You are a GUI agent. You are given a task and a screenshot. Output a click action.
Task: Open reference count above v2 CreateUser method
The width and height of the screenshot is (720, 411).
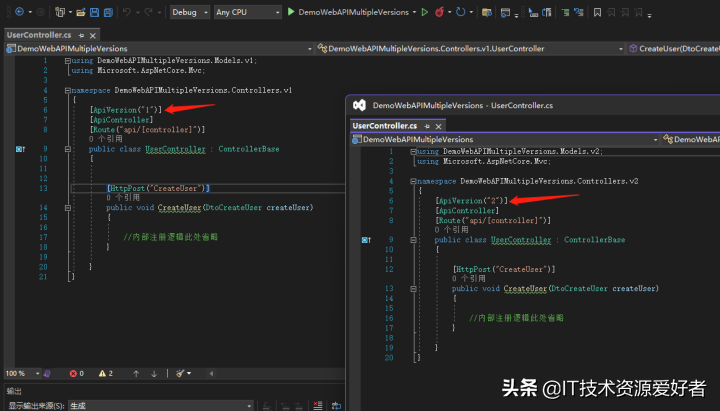(x=468, y=278)
